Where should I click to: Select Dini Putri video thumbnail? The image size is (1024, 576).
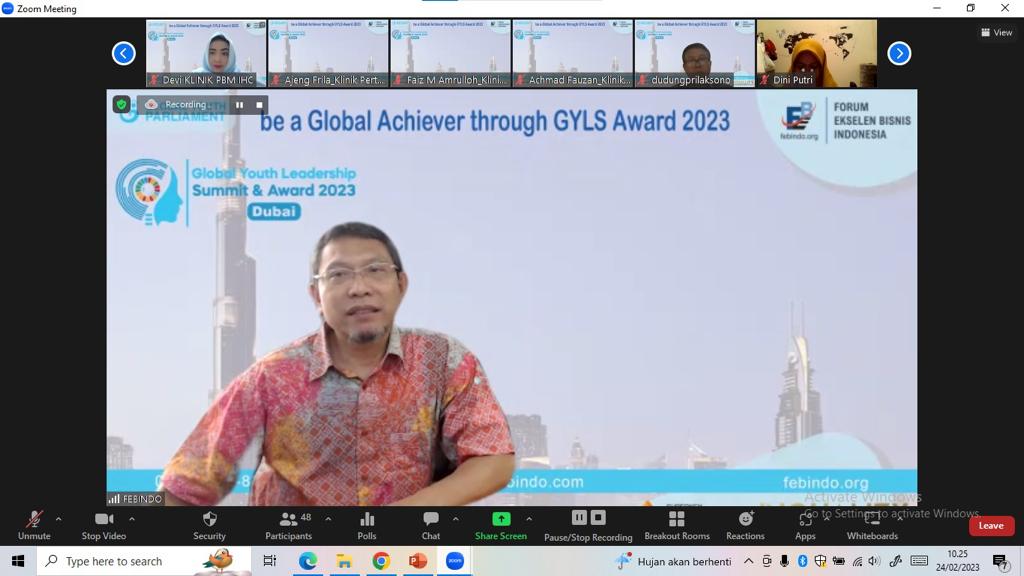point(817,54)
